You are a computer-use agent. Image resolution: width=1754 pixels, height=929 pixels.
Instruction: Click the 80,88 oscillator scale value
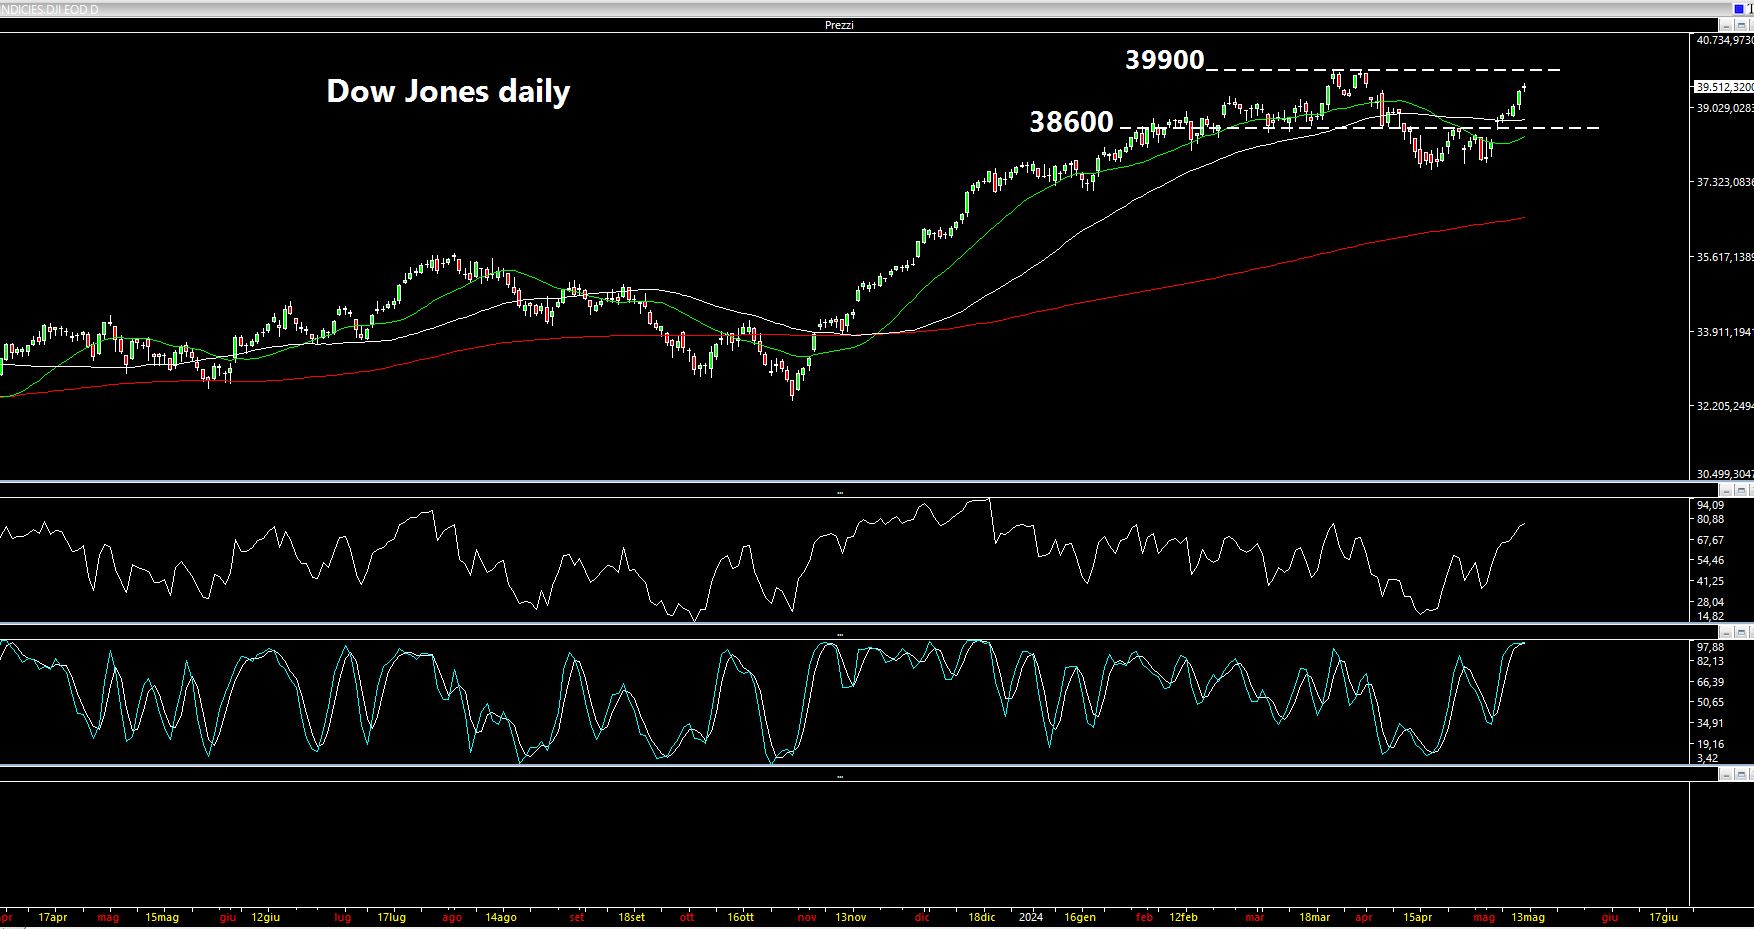[x=1710, y=520]
